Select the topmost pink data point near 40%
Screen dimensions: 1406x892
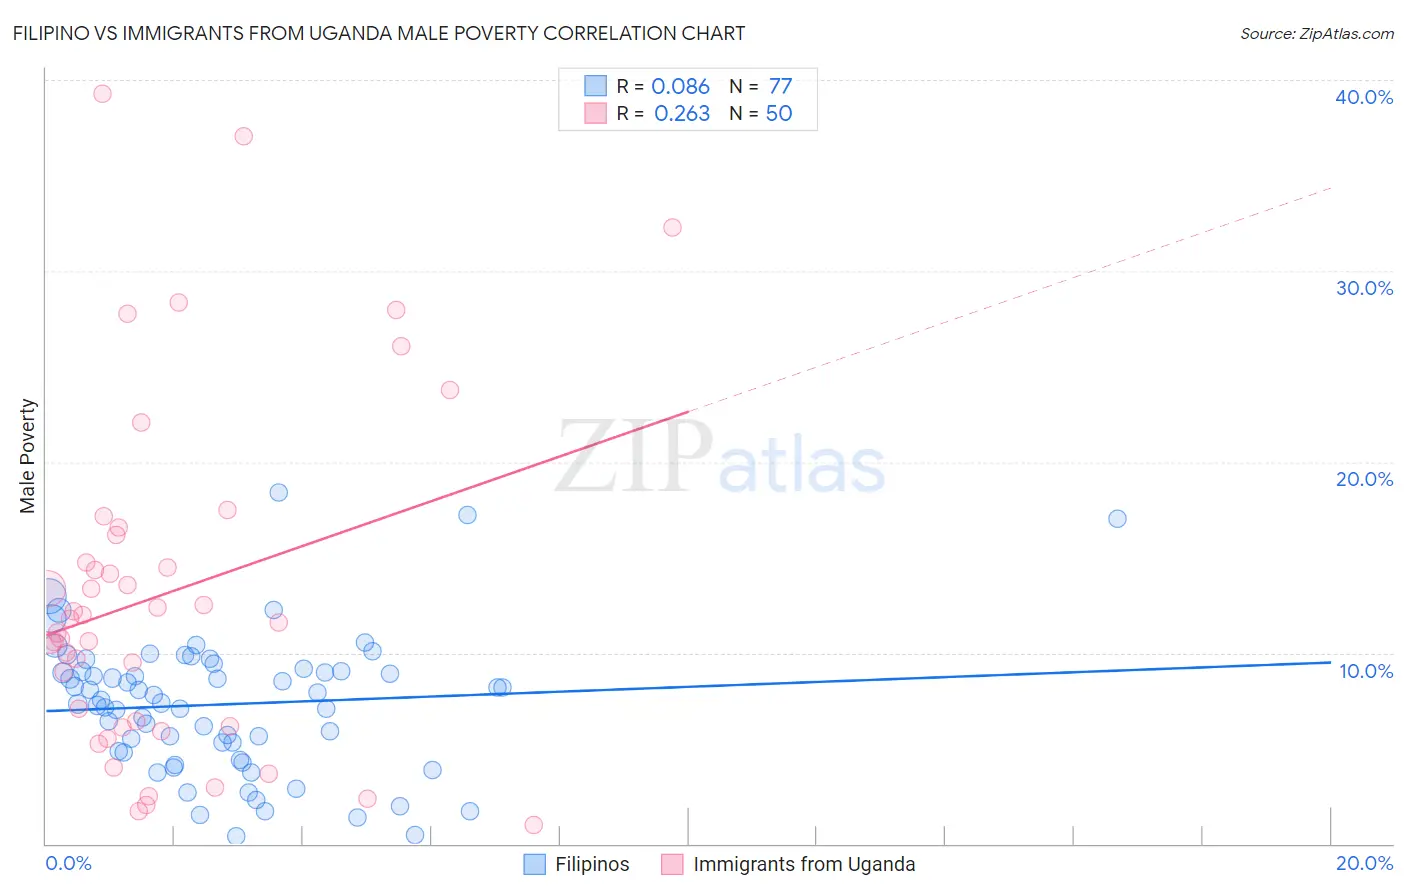point(102,94)
